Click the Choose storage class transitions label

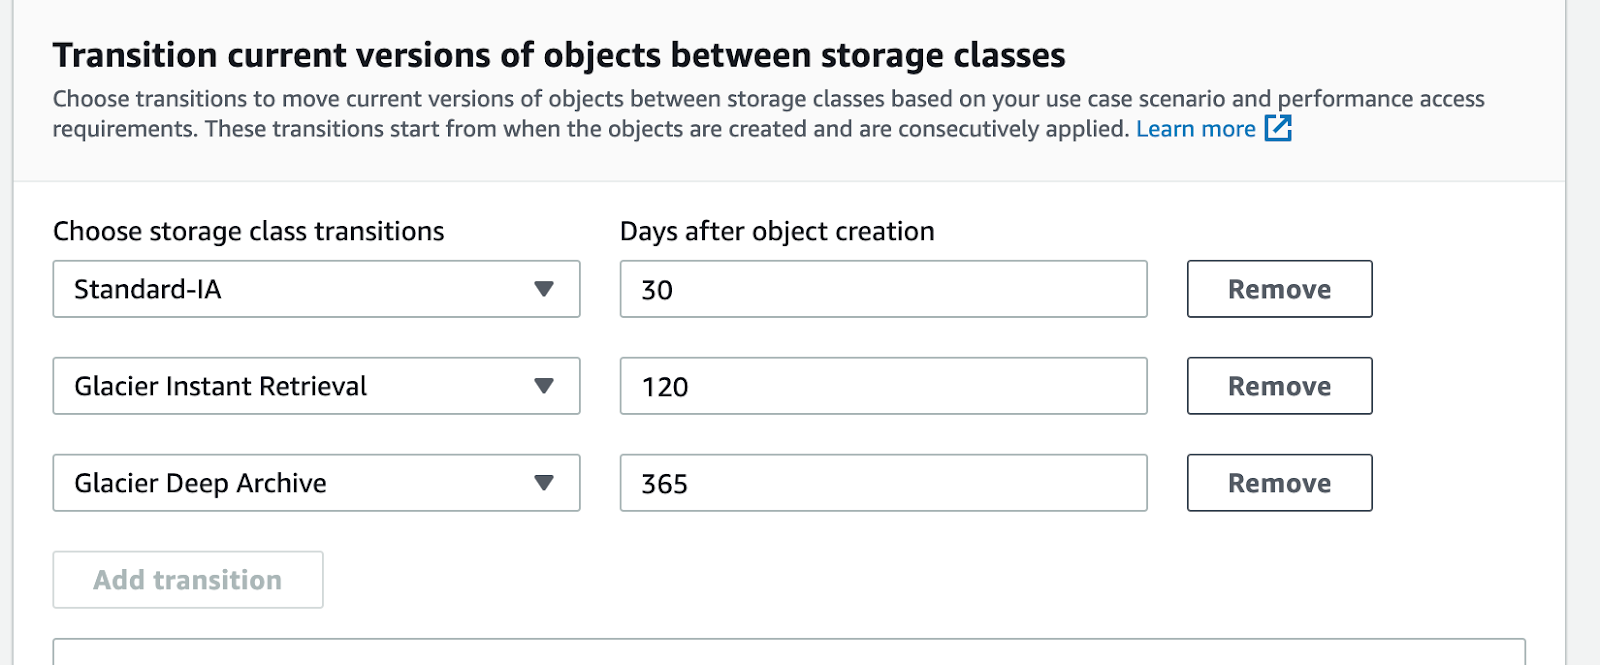pos(248,231)
